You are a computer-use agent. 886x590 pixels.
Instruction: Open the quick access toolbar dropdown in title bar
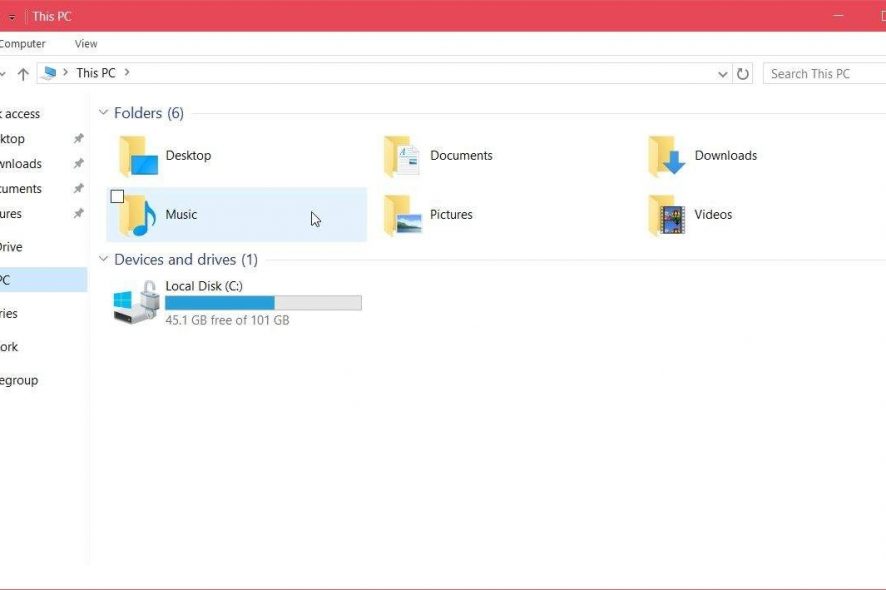coord(12,17)
